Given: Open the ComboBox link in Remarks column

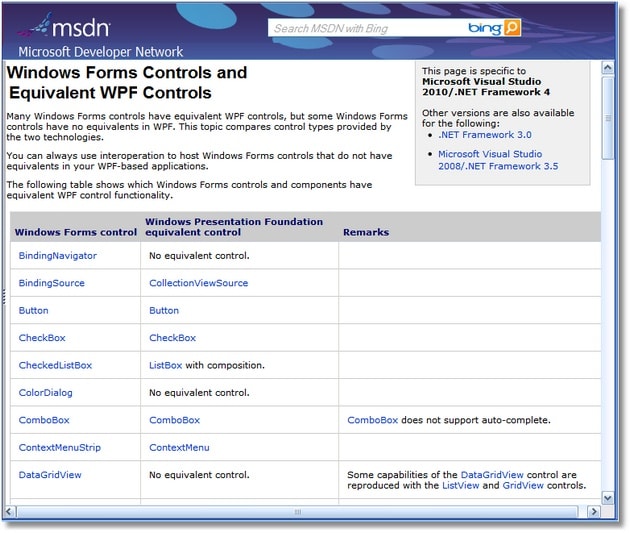Looking at the screenshot, I should (372, 420).
